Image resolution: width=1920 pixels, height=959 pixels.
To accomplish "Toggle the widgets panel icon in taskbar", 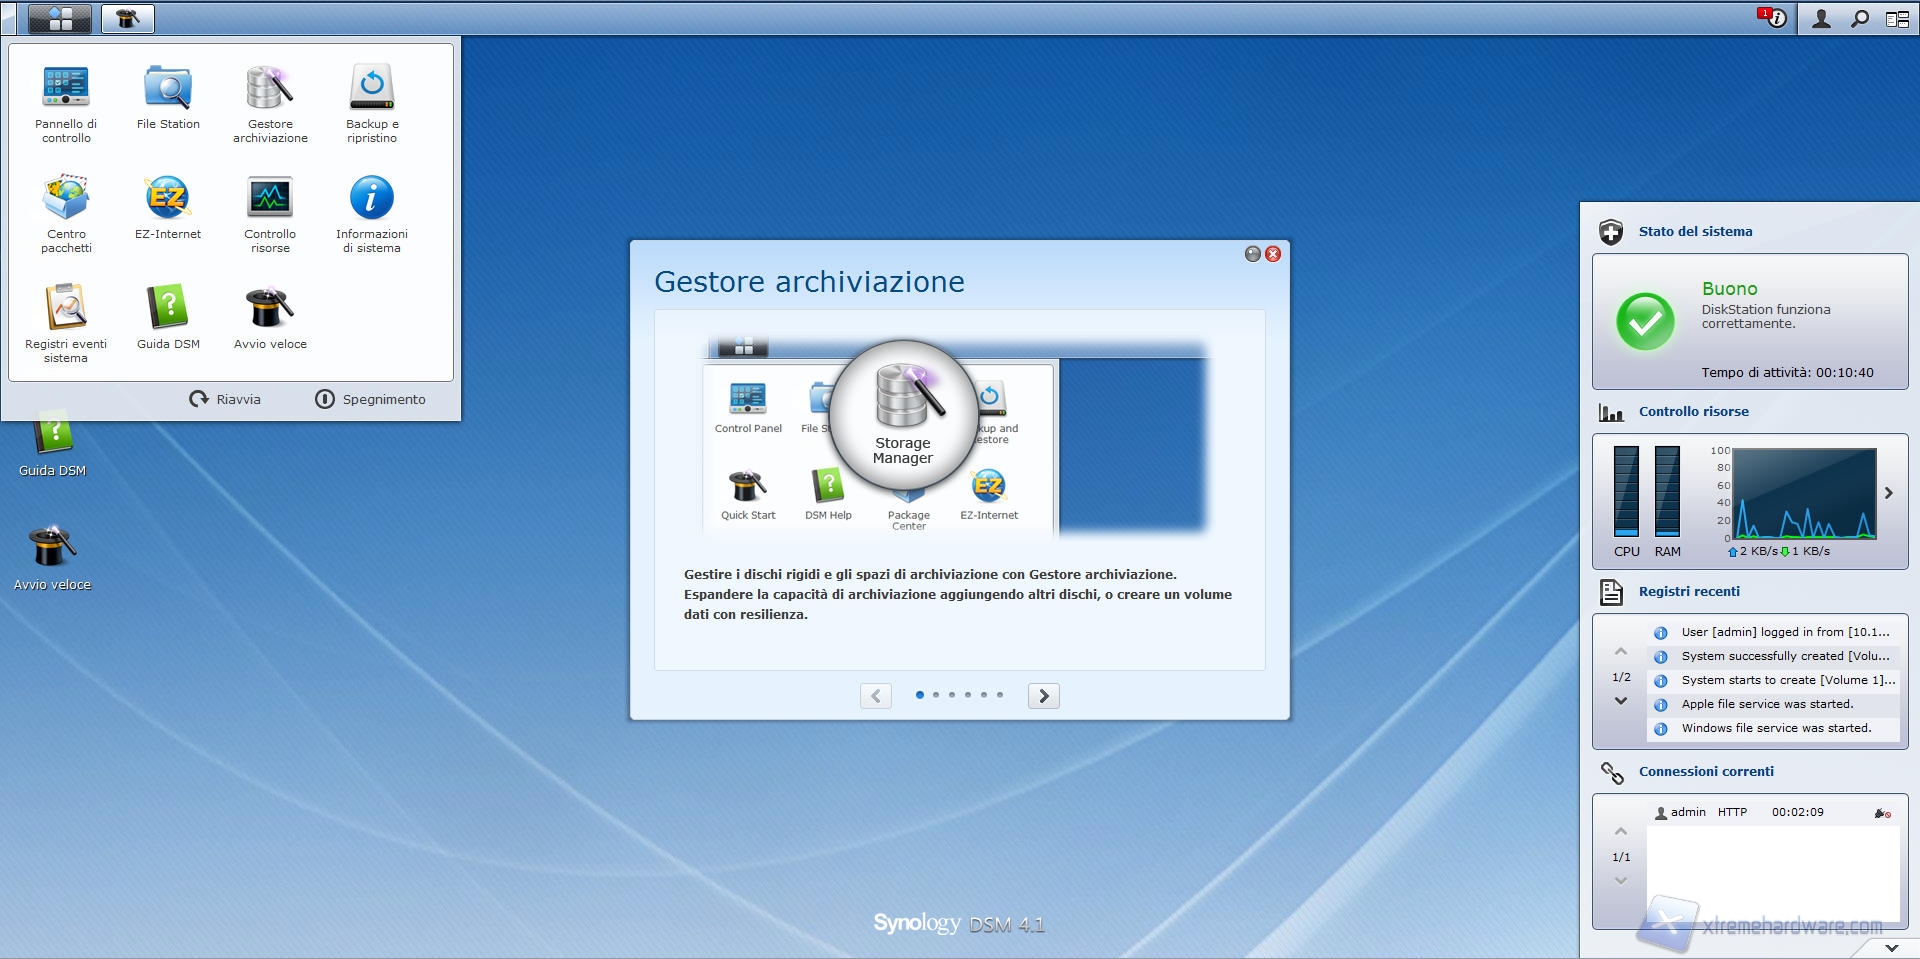I will pos(1897,19).
